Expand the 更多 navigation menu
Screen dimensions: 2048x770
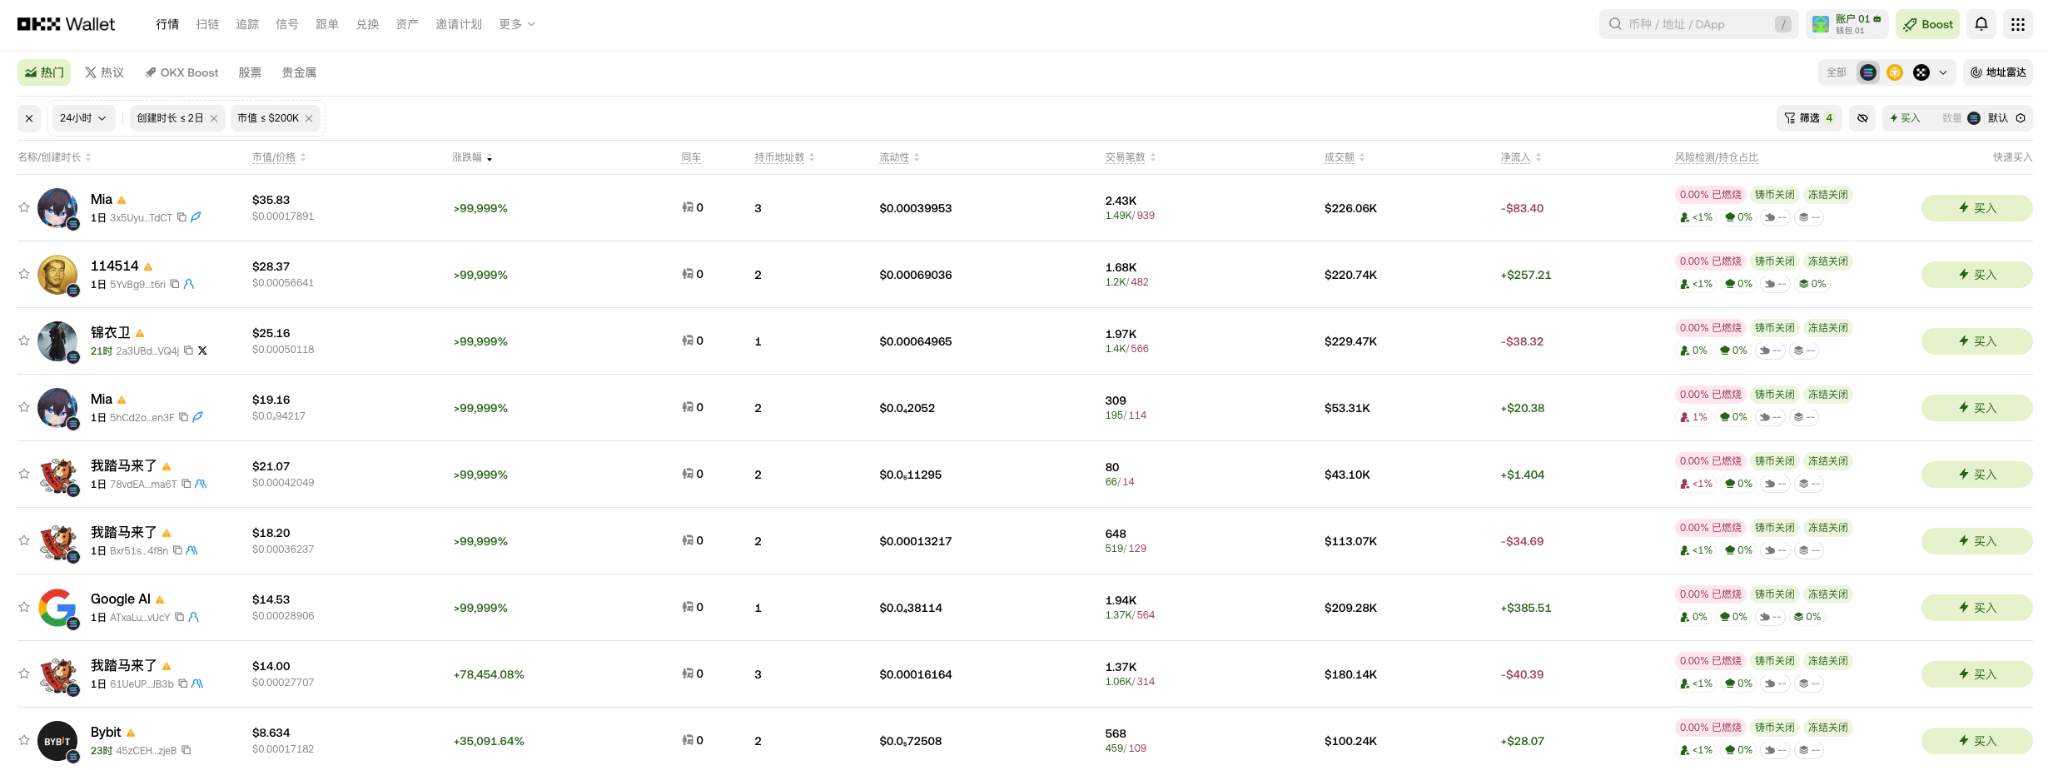coord(517,24)
